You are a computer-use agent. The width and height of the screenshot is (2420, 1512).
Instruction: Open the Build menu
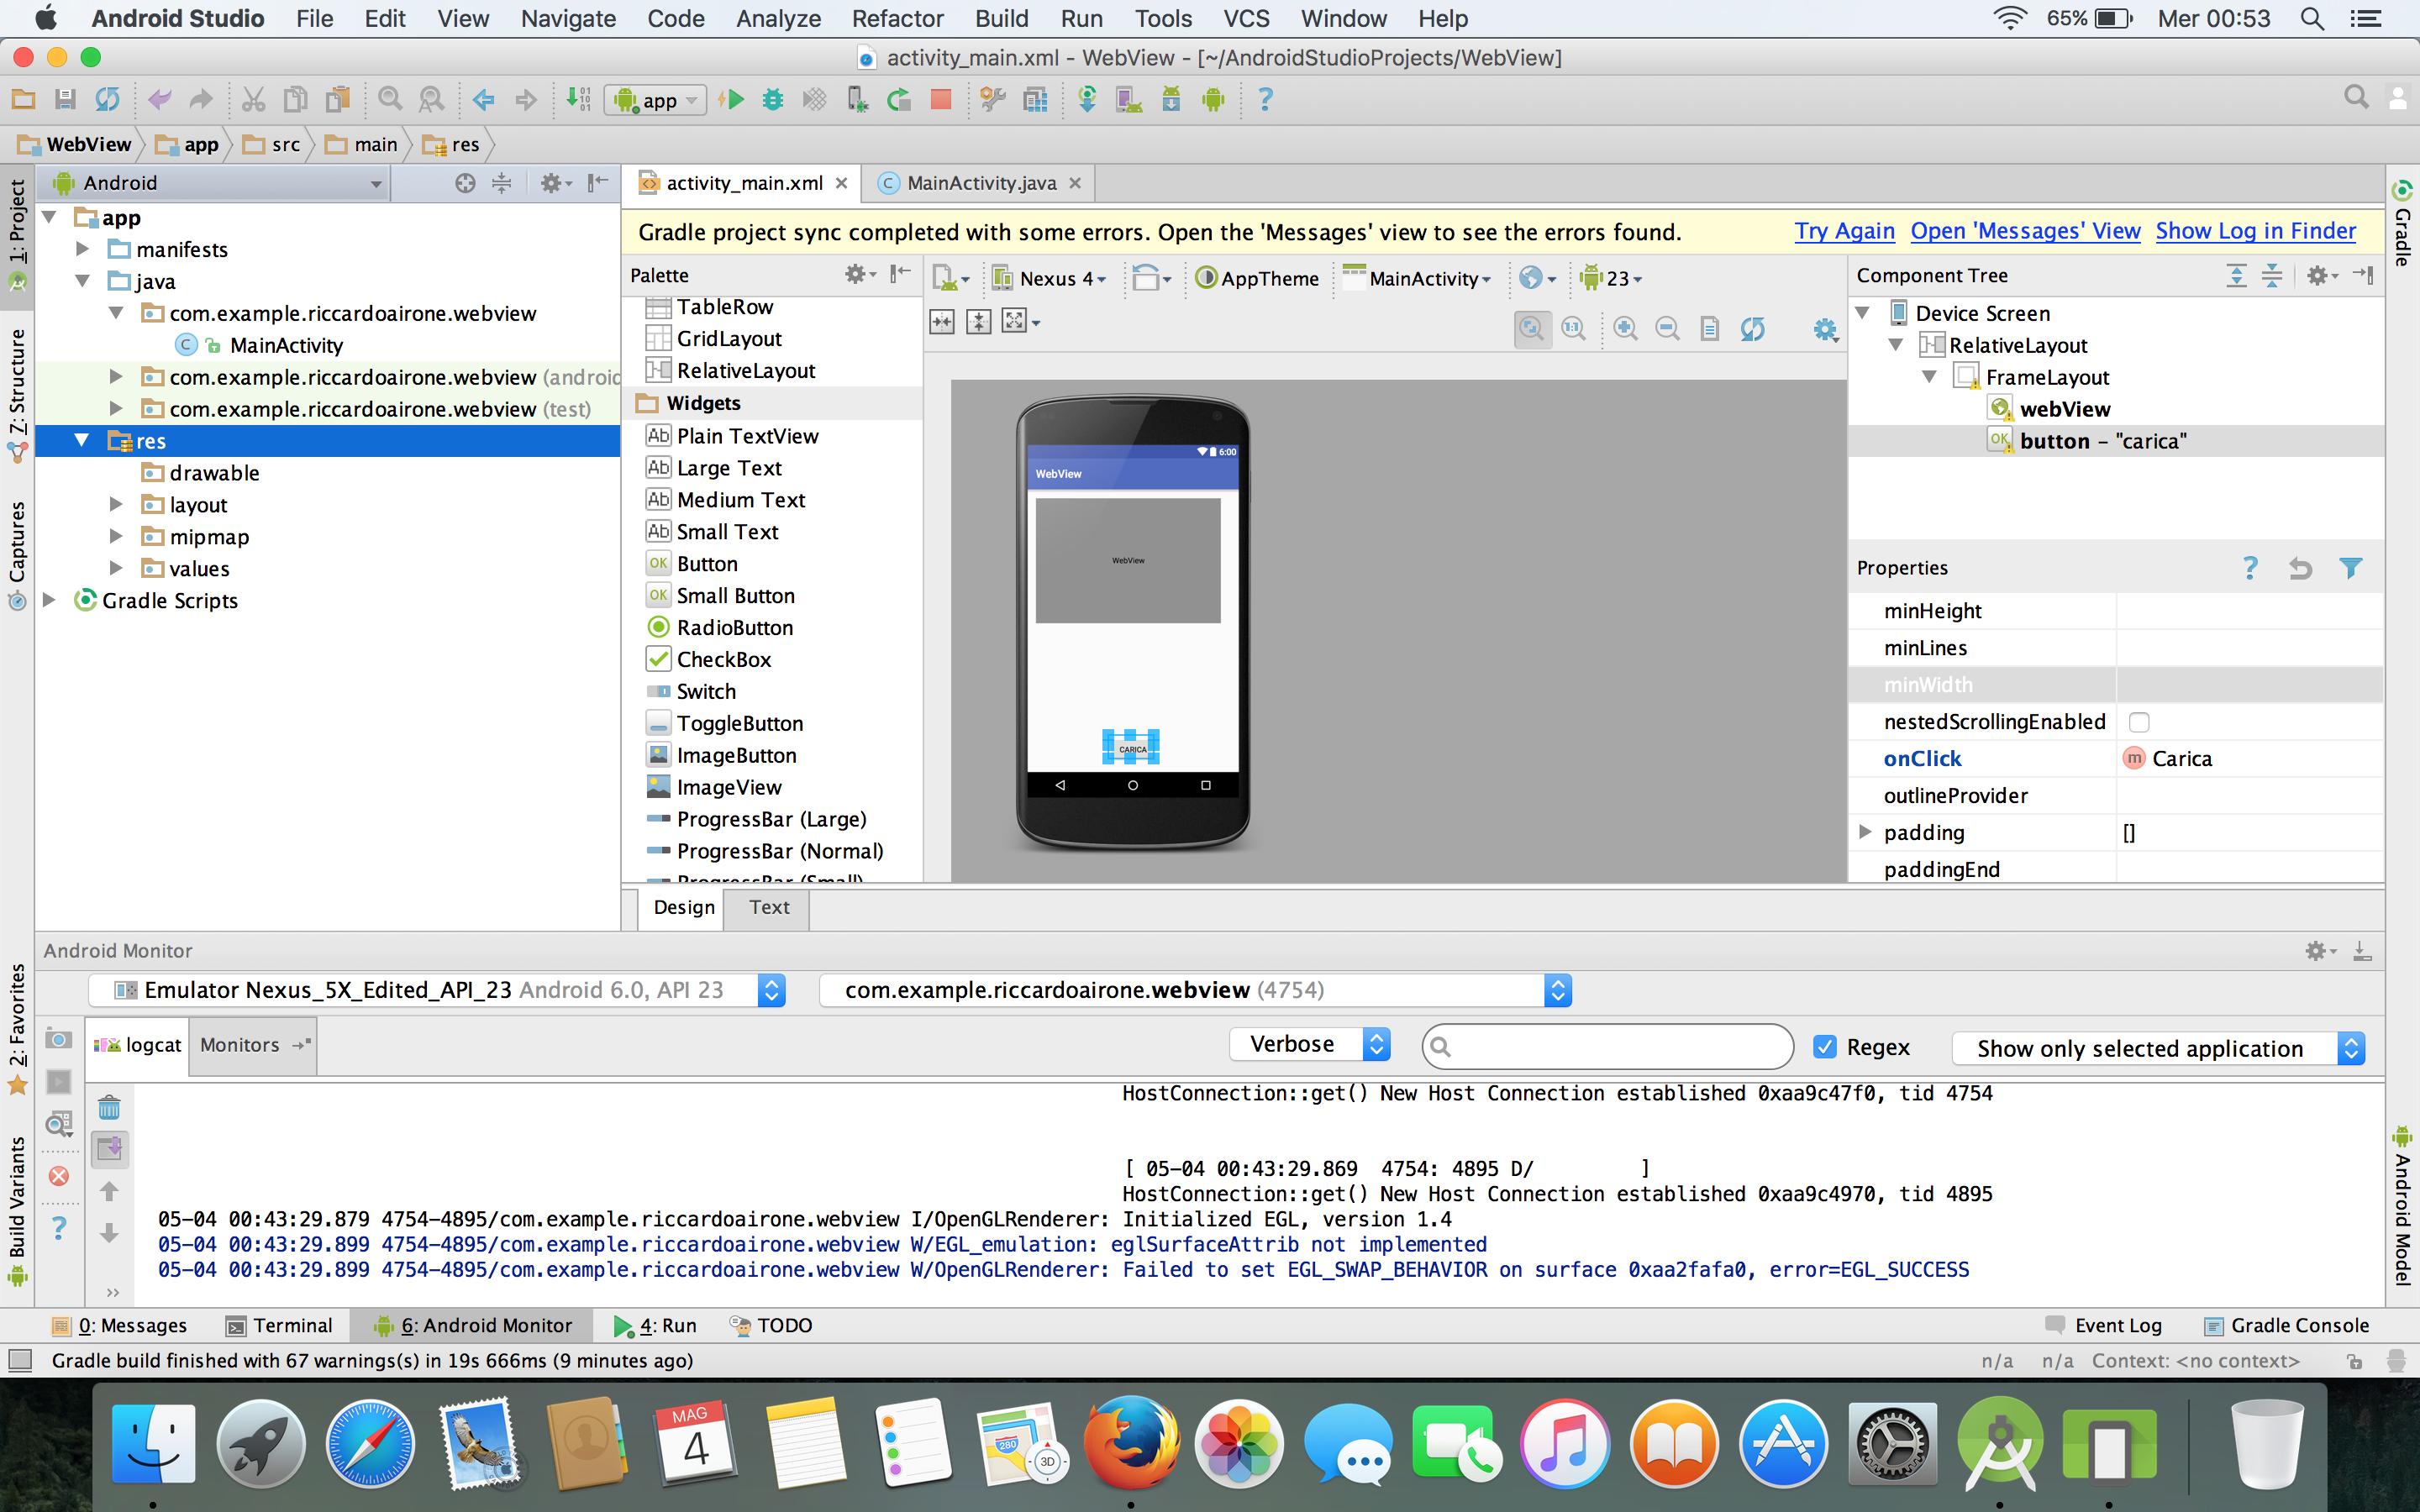pyautogui.click(x=1001, y=18)
